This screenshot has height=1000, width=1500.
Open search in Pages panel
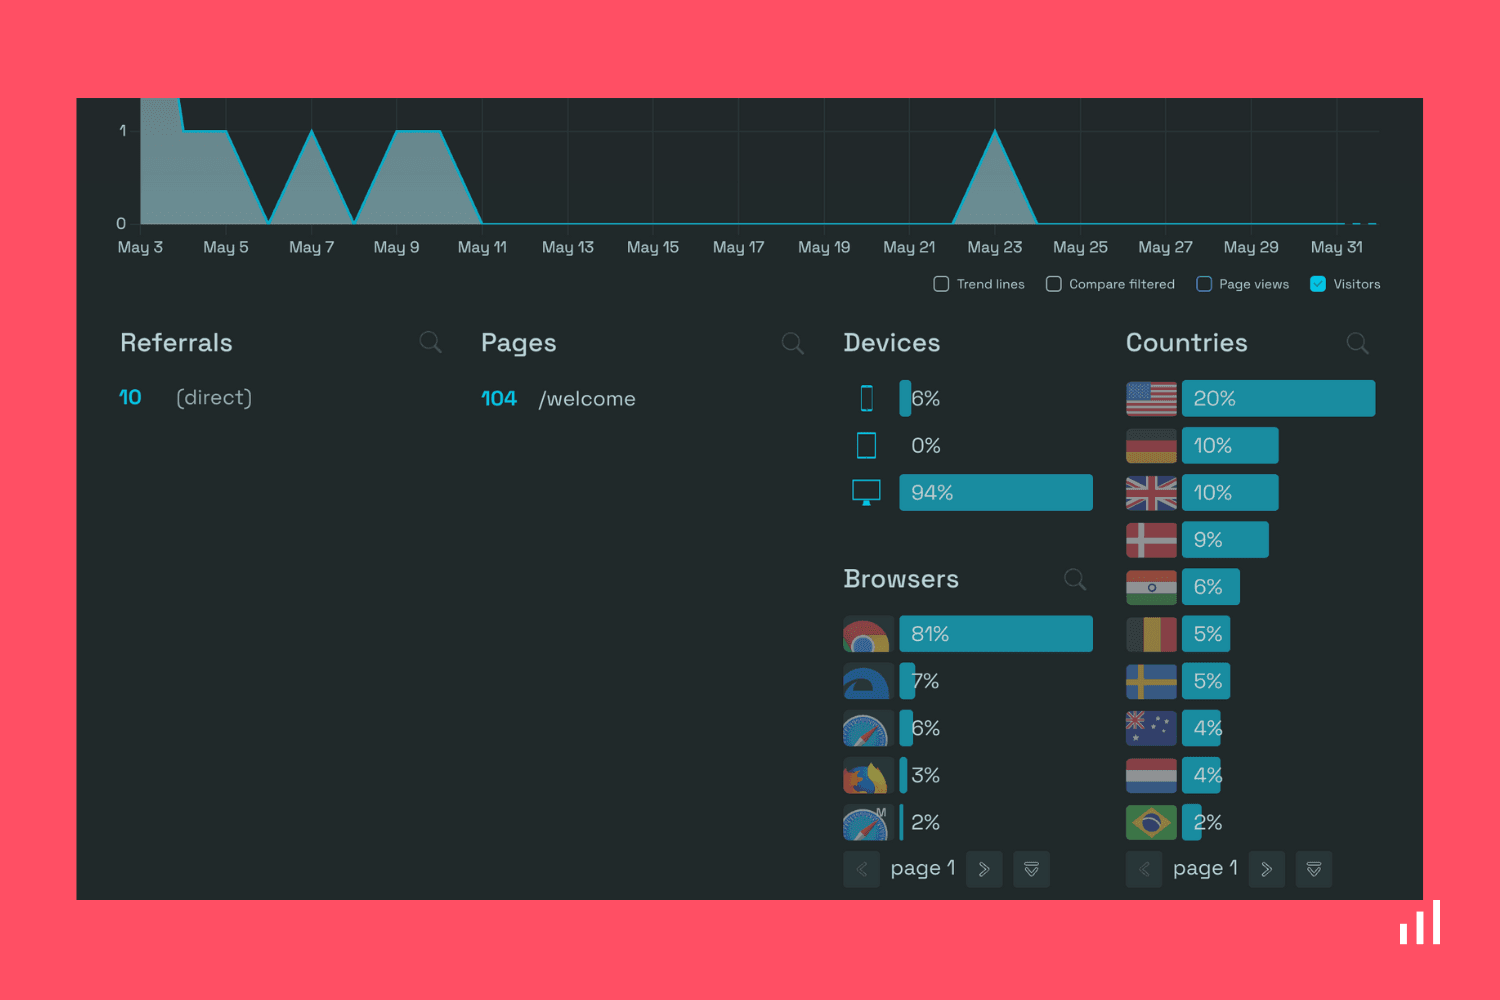(793, 343)
